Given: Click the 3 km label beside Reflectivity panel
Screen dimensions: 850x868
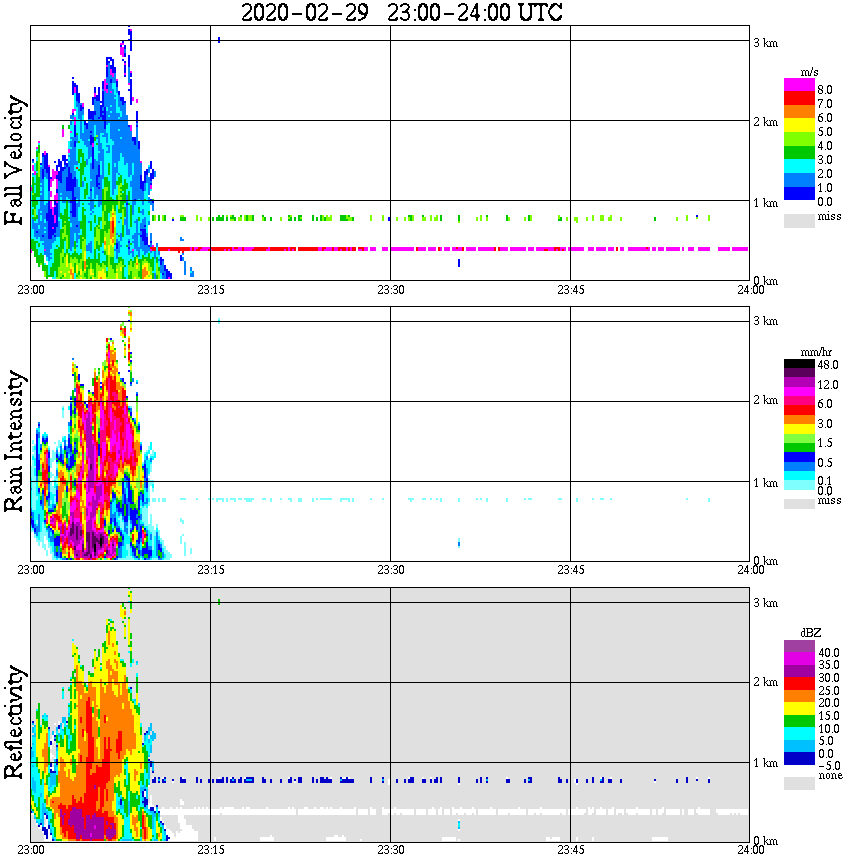Looking at the screenshot, I should click(765, 603).
